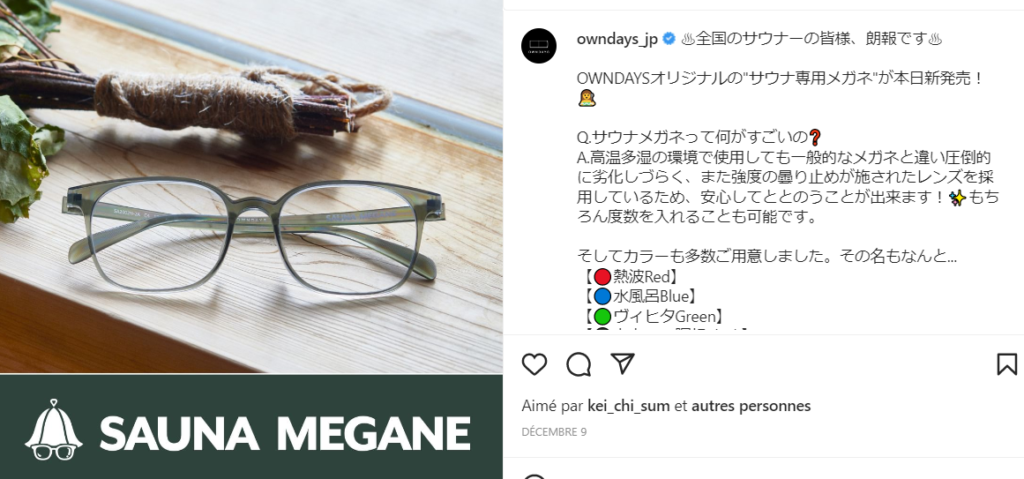Like the post with the heart icon
Viewport: 1024px width, 479px height.
tap(534, 364)
